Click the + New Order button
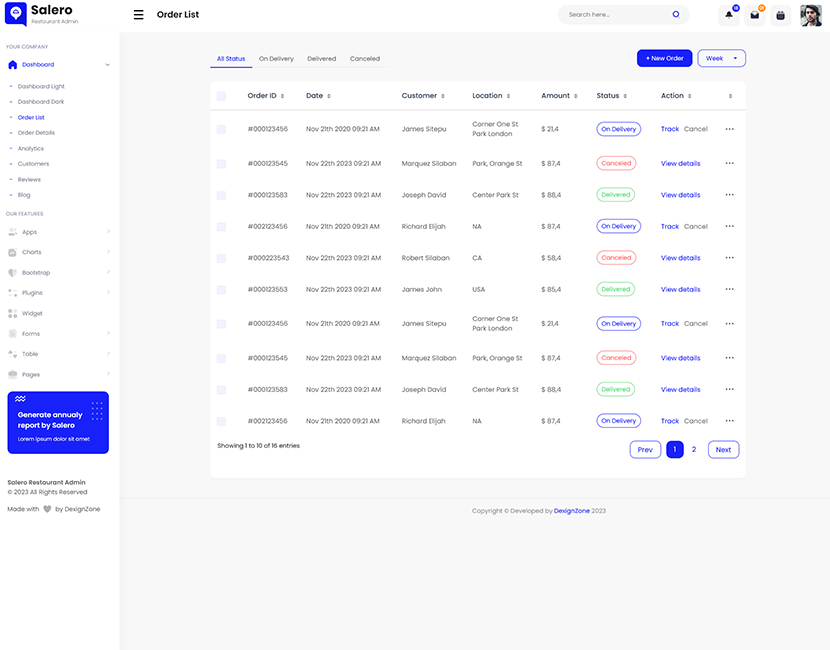830x650 pixels. pyautogui.click(x=663, y=58)
